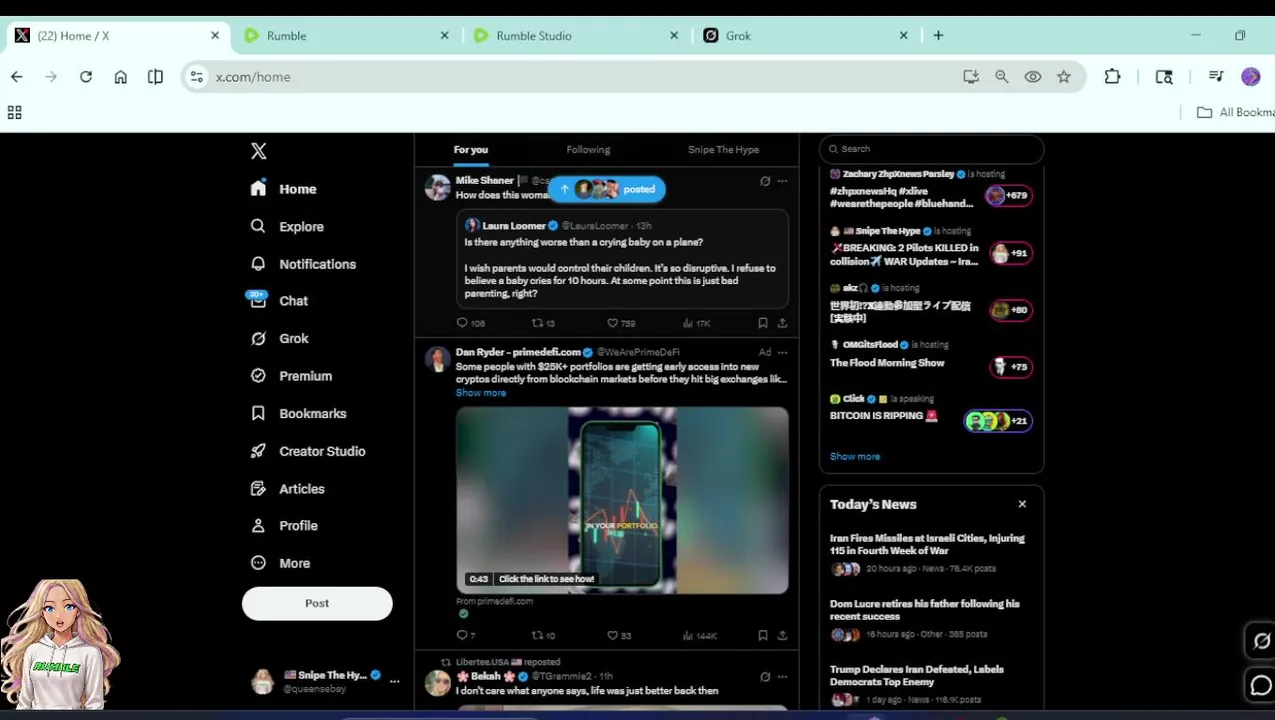Screen dimensions: 1275x720
Task: Switch to the Snipe The Hype tab
Action: 723,150
